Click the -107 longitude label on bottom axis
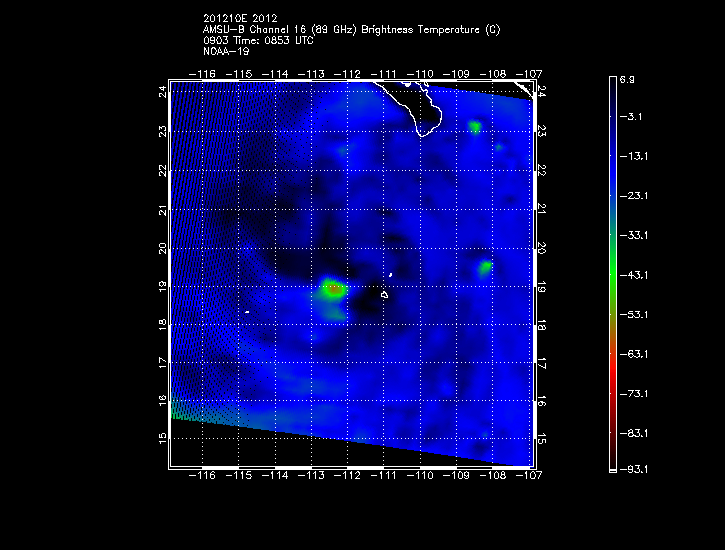Viewport: 725px width, 550px height. pos(529,477)
